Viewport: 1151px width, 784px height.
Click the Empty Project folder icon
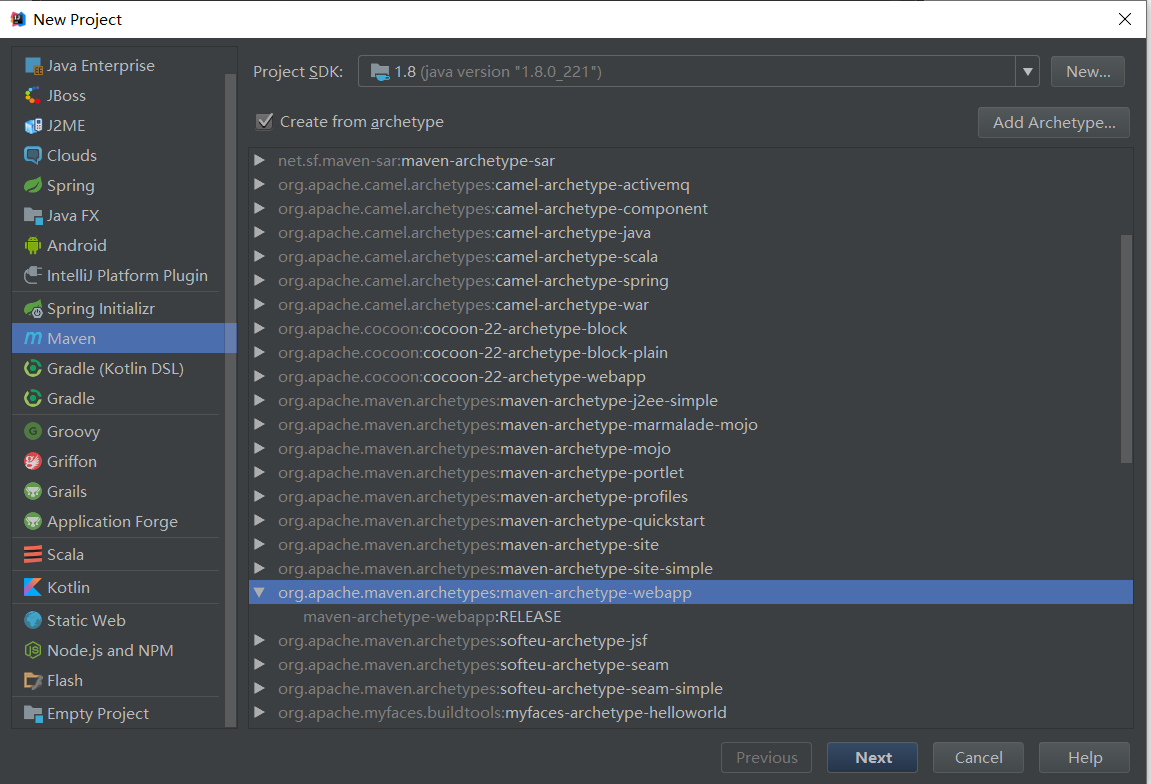pyautogui.click(x=33, y=714)
